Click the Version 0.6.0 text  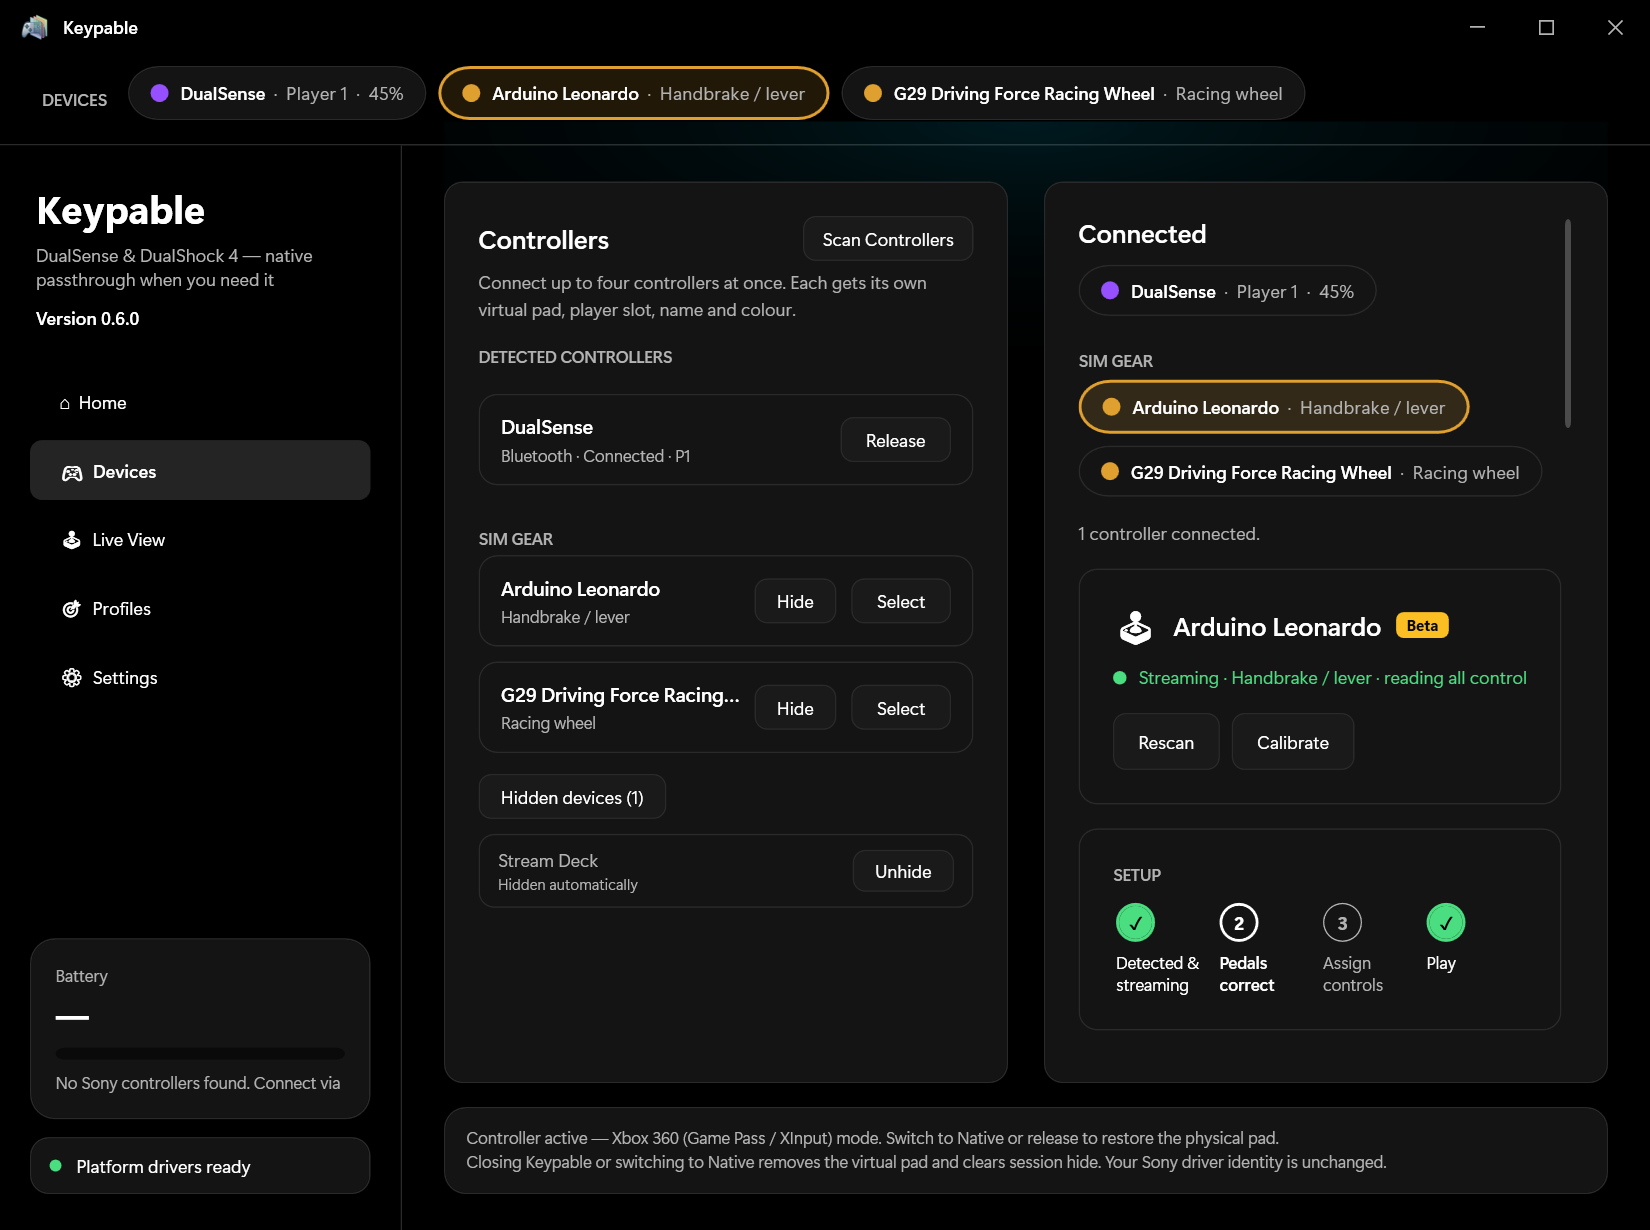(88, 319)
